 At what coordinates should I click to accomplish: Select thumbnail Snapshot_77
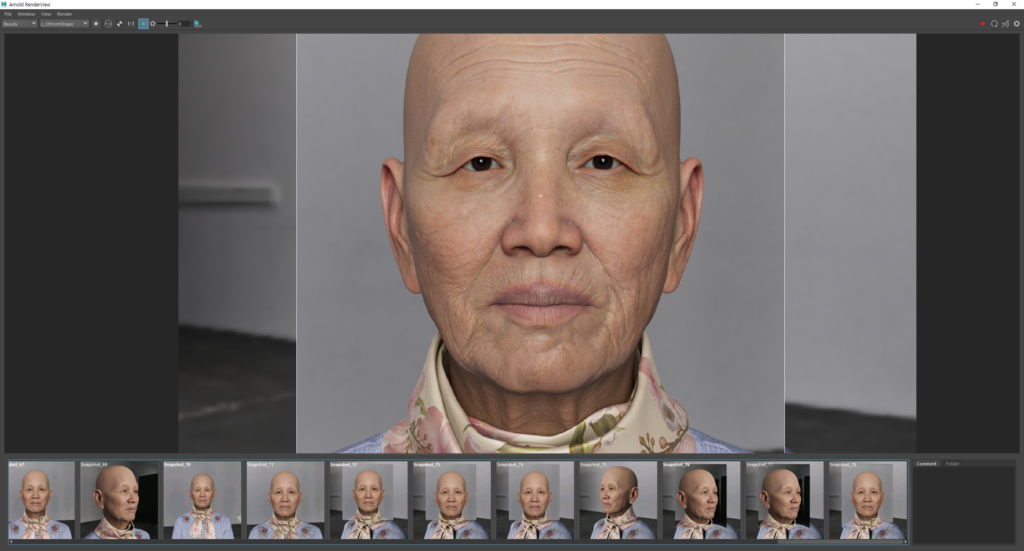point(784,500)
